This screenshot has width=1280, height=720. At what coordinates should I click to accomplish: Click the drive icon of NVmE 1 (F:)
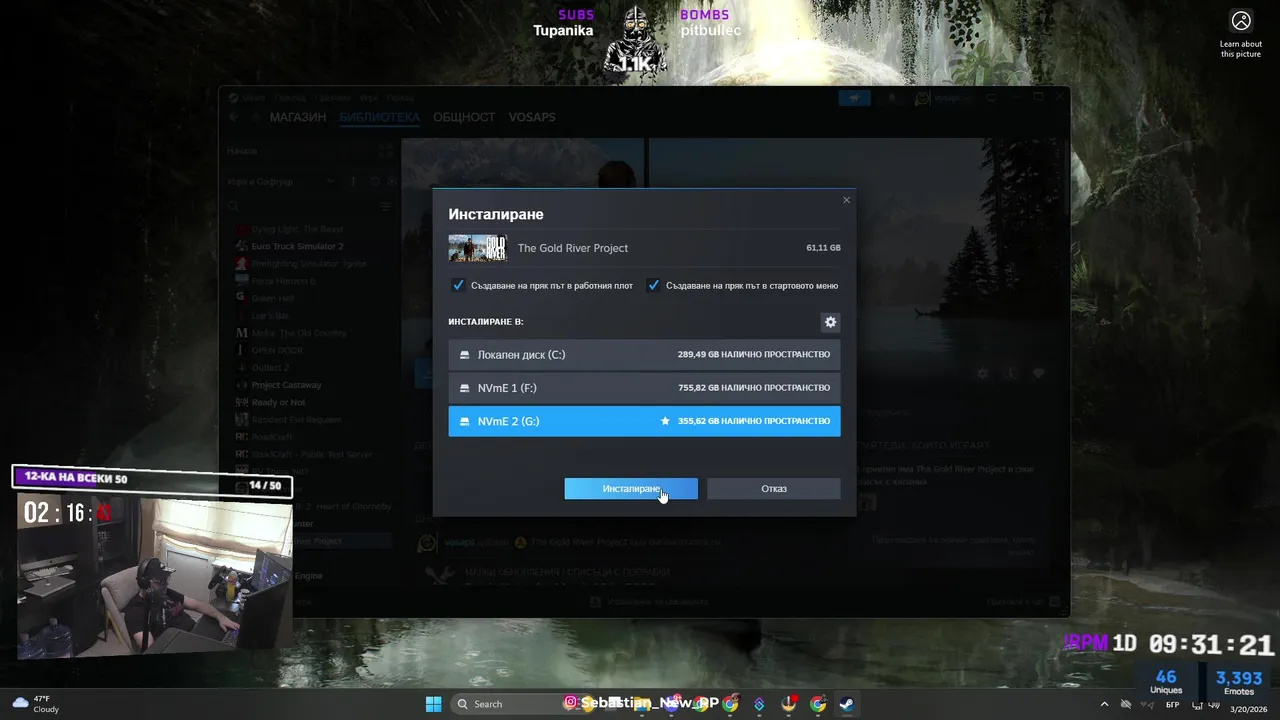pyautogui.click(x=465, y=388)
